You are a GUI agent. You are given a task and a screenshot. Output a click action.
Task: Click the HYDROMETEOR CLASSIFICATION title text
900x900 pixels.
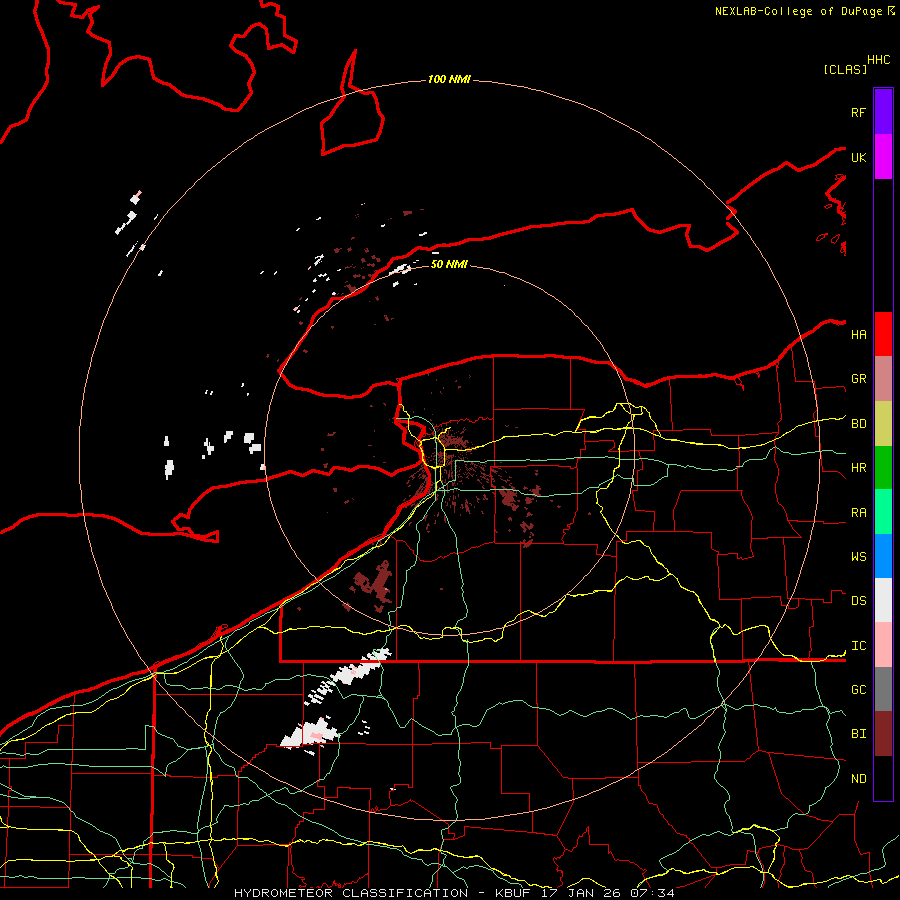tap(351, 893)
